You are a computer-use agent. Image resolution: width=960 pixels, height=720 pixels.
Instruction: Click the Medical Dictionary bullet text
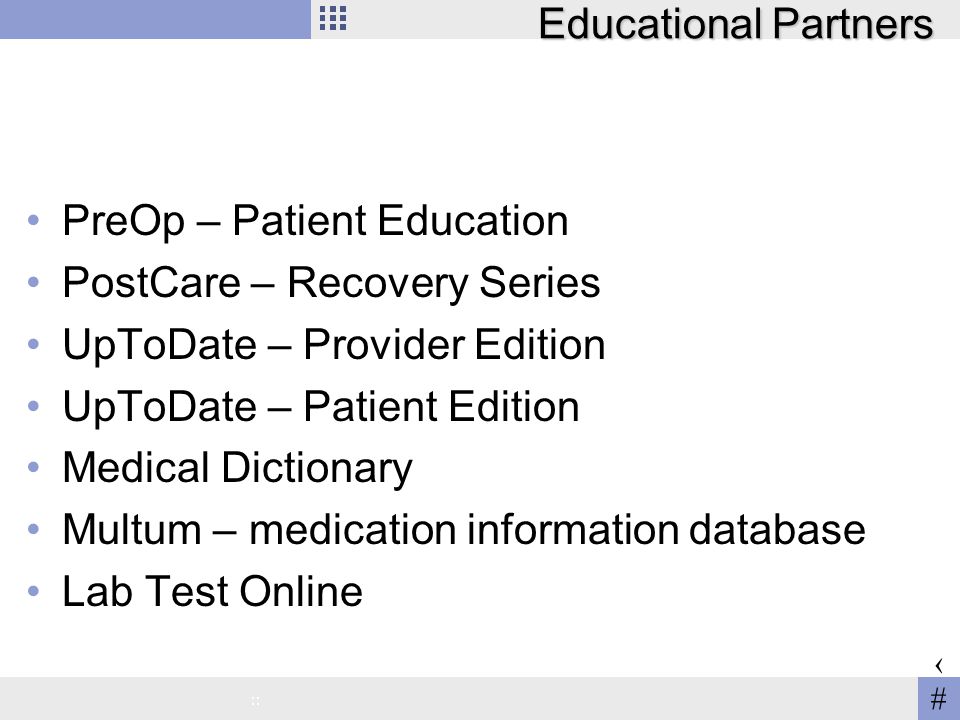(238, 468)
